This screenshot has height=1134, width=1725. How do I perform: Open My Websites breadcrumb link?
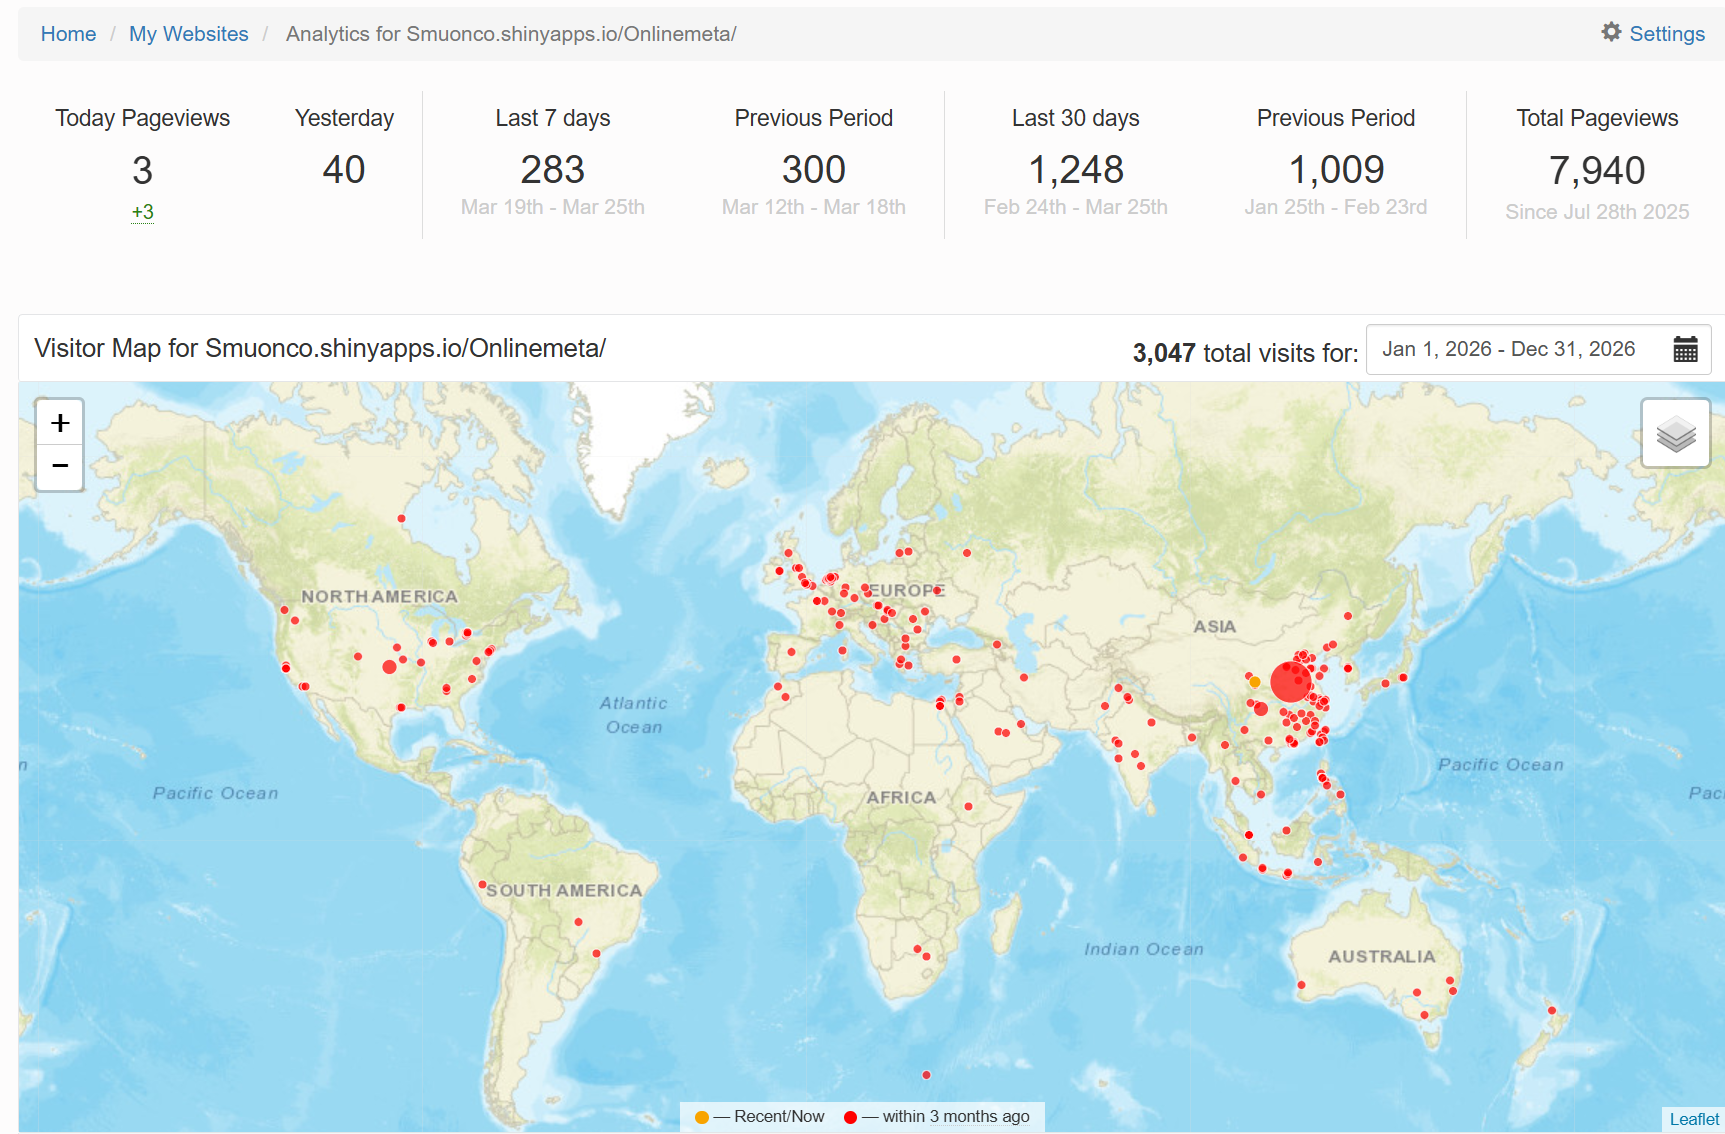click(x=188, y=34)
